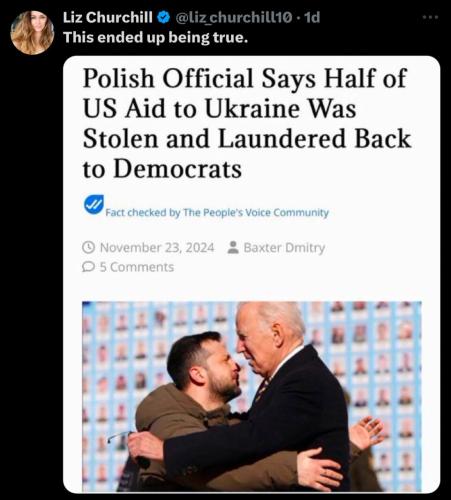The width and height of the screenshot is (451, 500).
Task: Click the clock icon beside the date
Action: pos(89,248)
